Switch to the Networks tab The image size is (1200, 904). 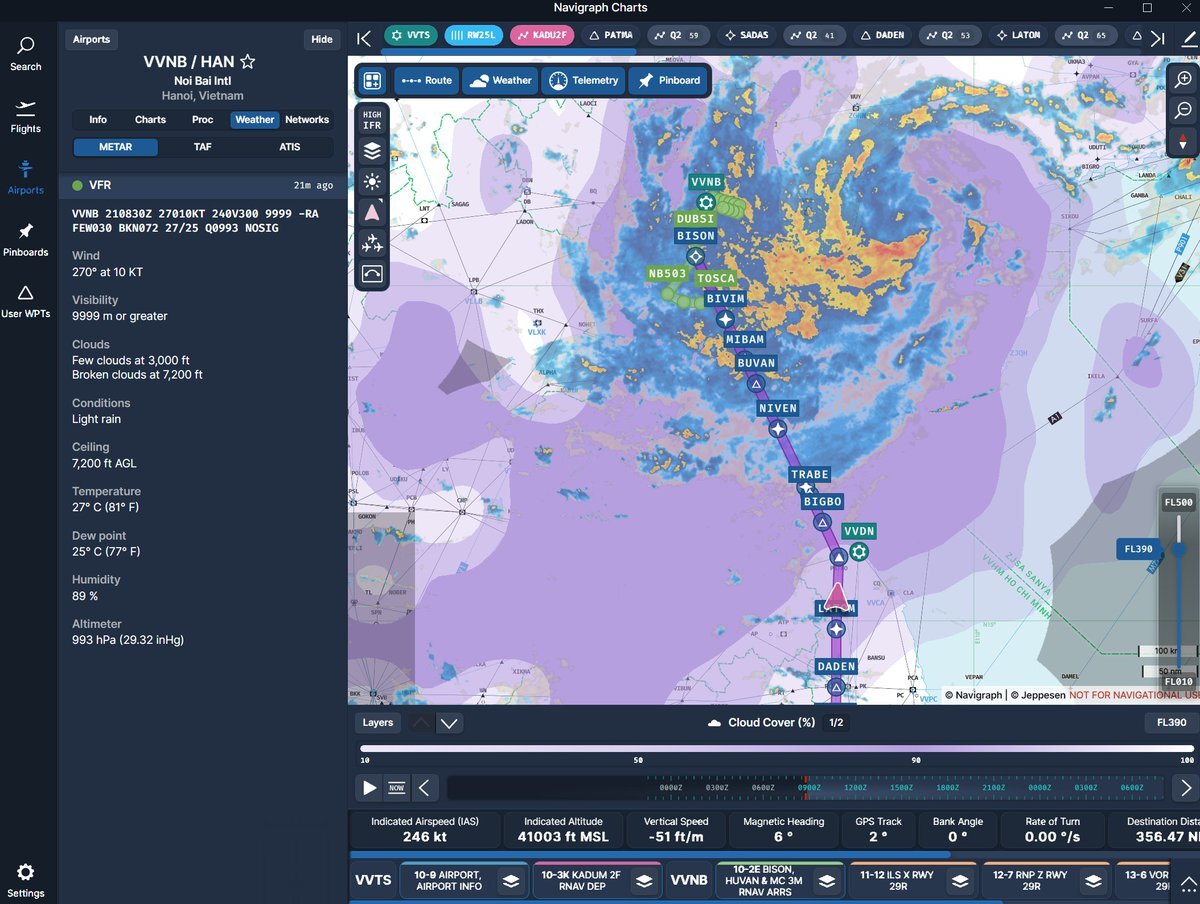[307, 120]
